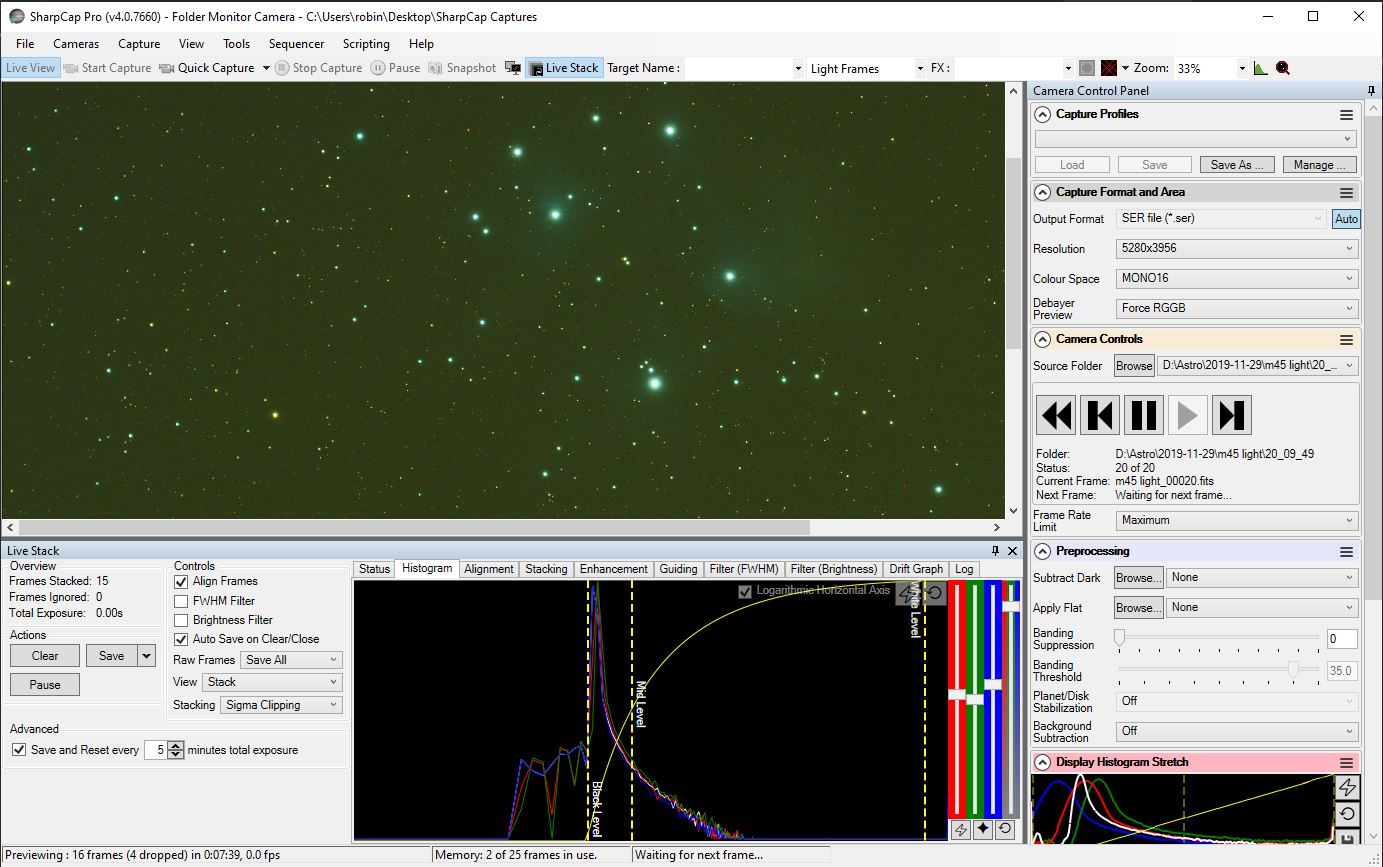Click Browse next to Source Folder
Viewport: 1383px width, 867px height.
tap(1134, 366)
